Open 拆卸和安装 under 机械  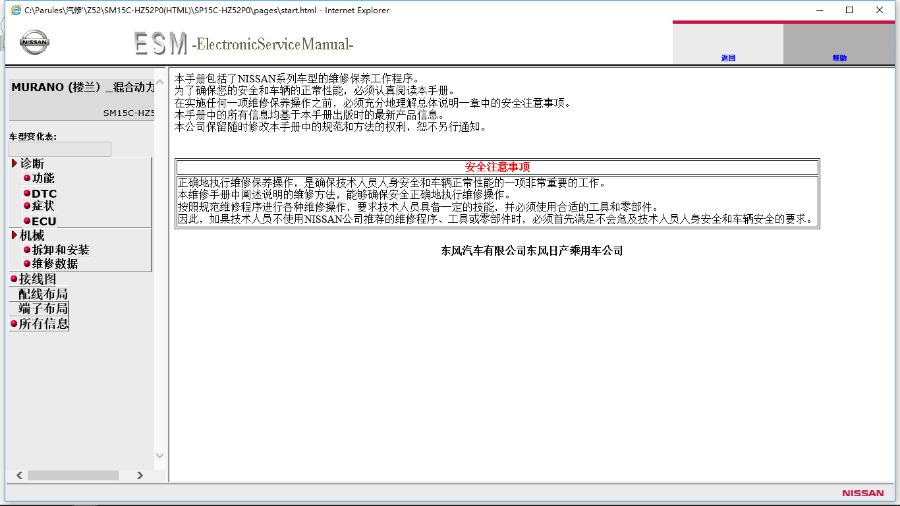click(x=60, y=250)
